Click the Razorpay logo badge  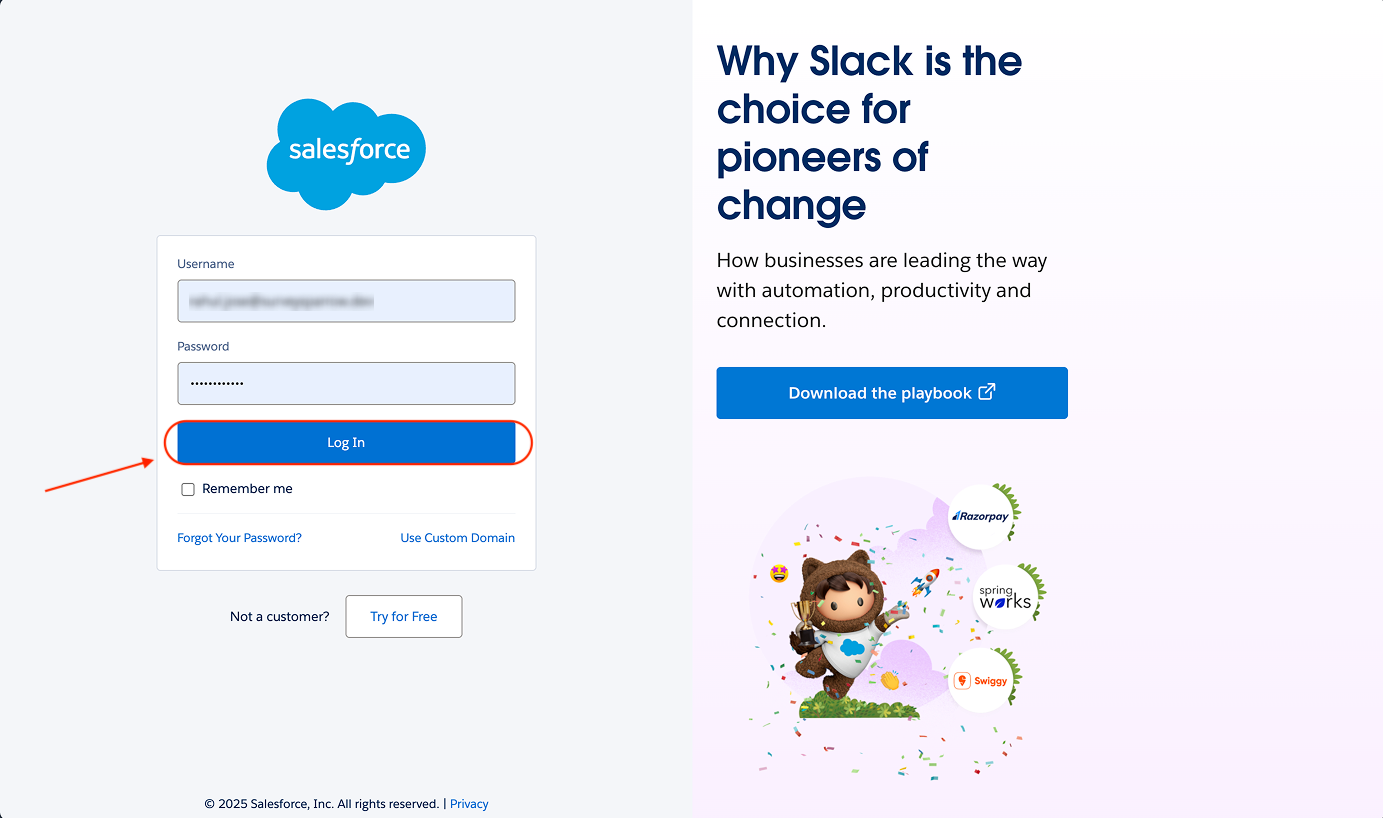[981, 516]
